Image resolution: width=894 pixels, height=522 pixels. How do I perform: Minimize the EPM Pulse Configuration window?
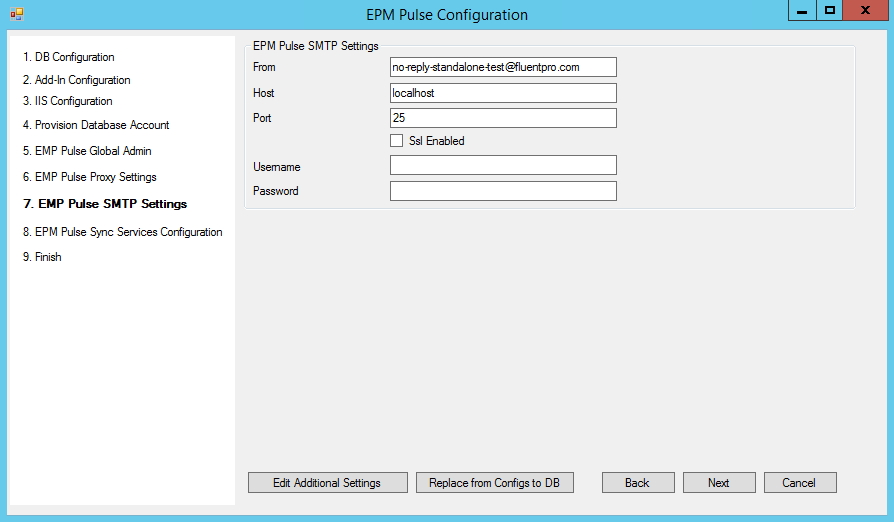coord(802,11)
